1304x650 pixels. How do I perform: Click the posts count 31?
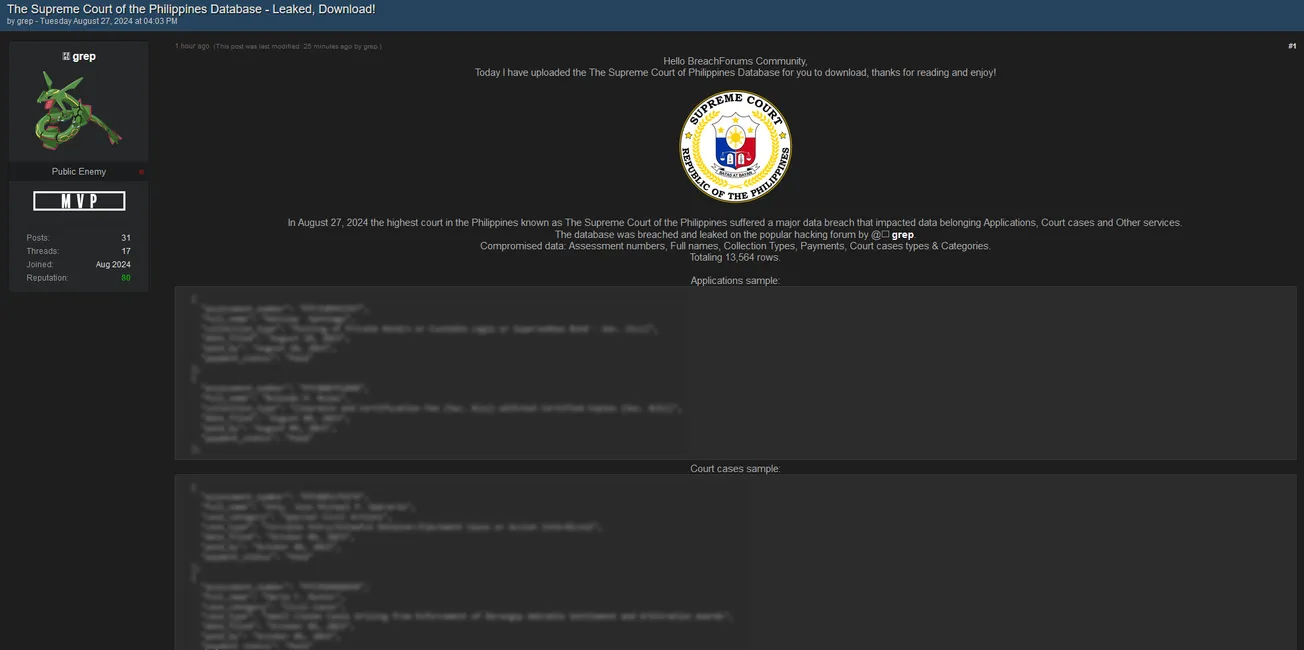126,238
